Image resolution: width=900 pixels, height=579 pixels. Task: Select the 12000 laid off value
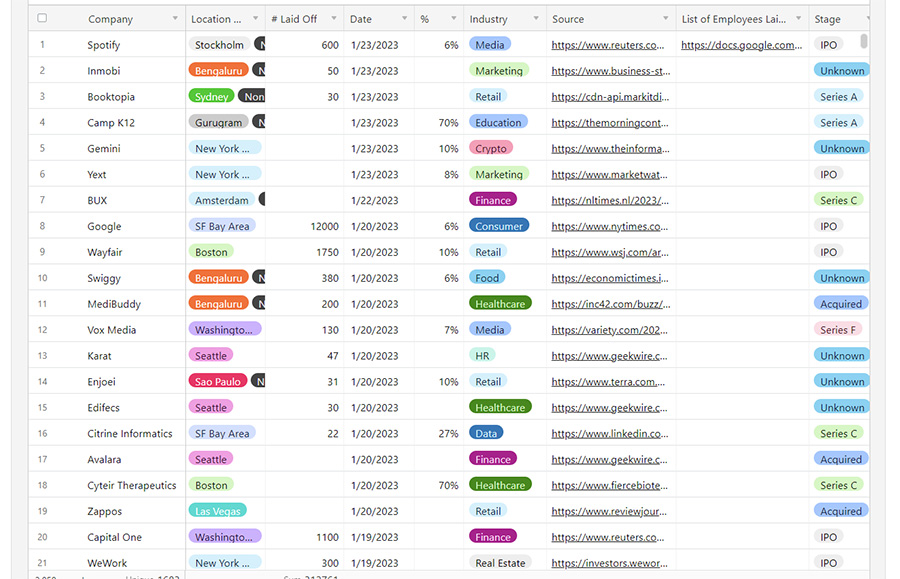(x=324, y=226)
